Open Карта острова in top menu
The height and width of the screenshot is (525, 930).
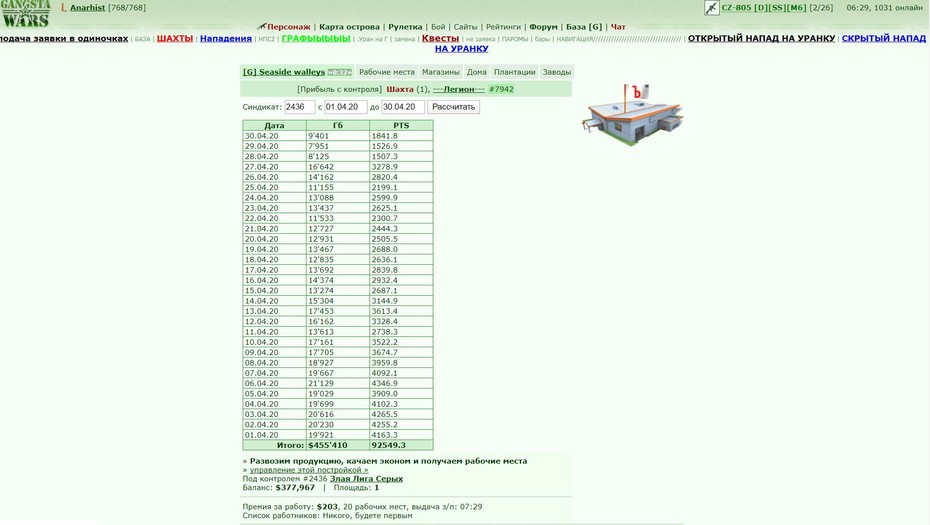point(349,27)
